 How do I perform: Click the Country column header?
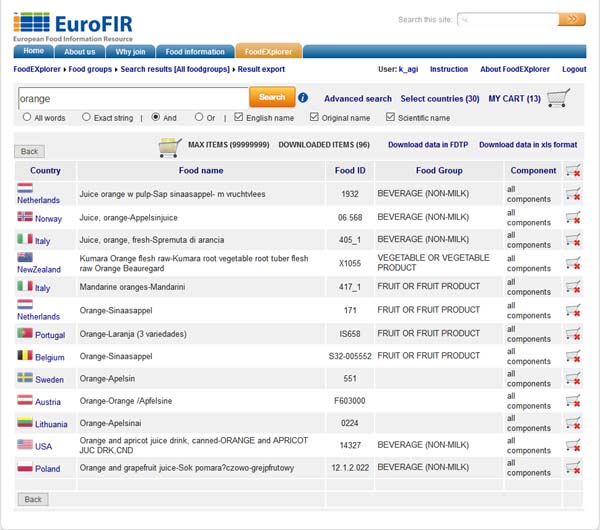coord(45,171)
